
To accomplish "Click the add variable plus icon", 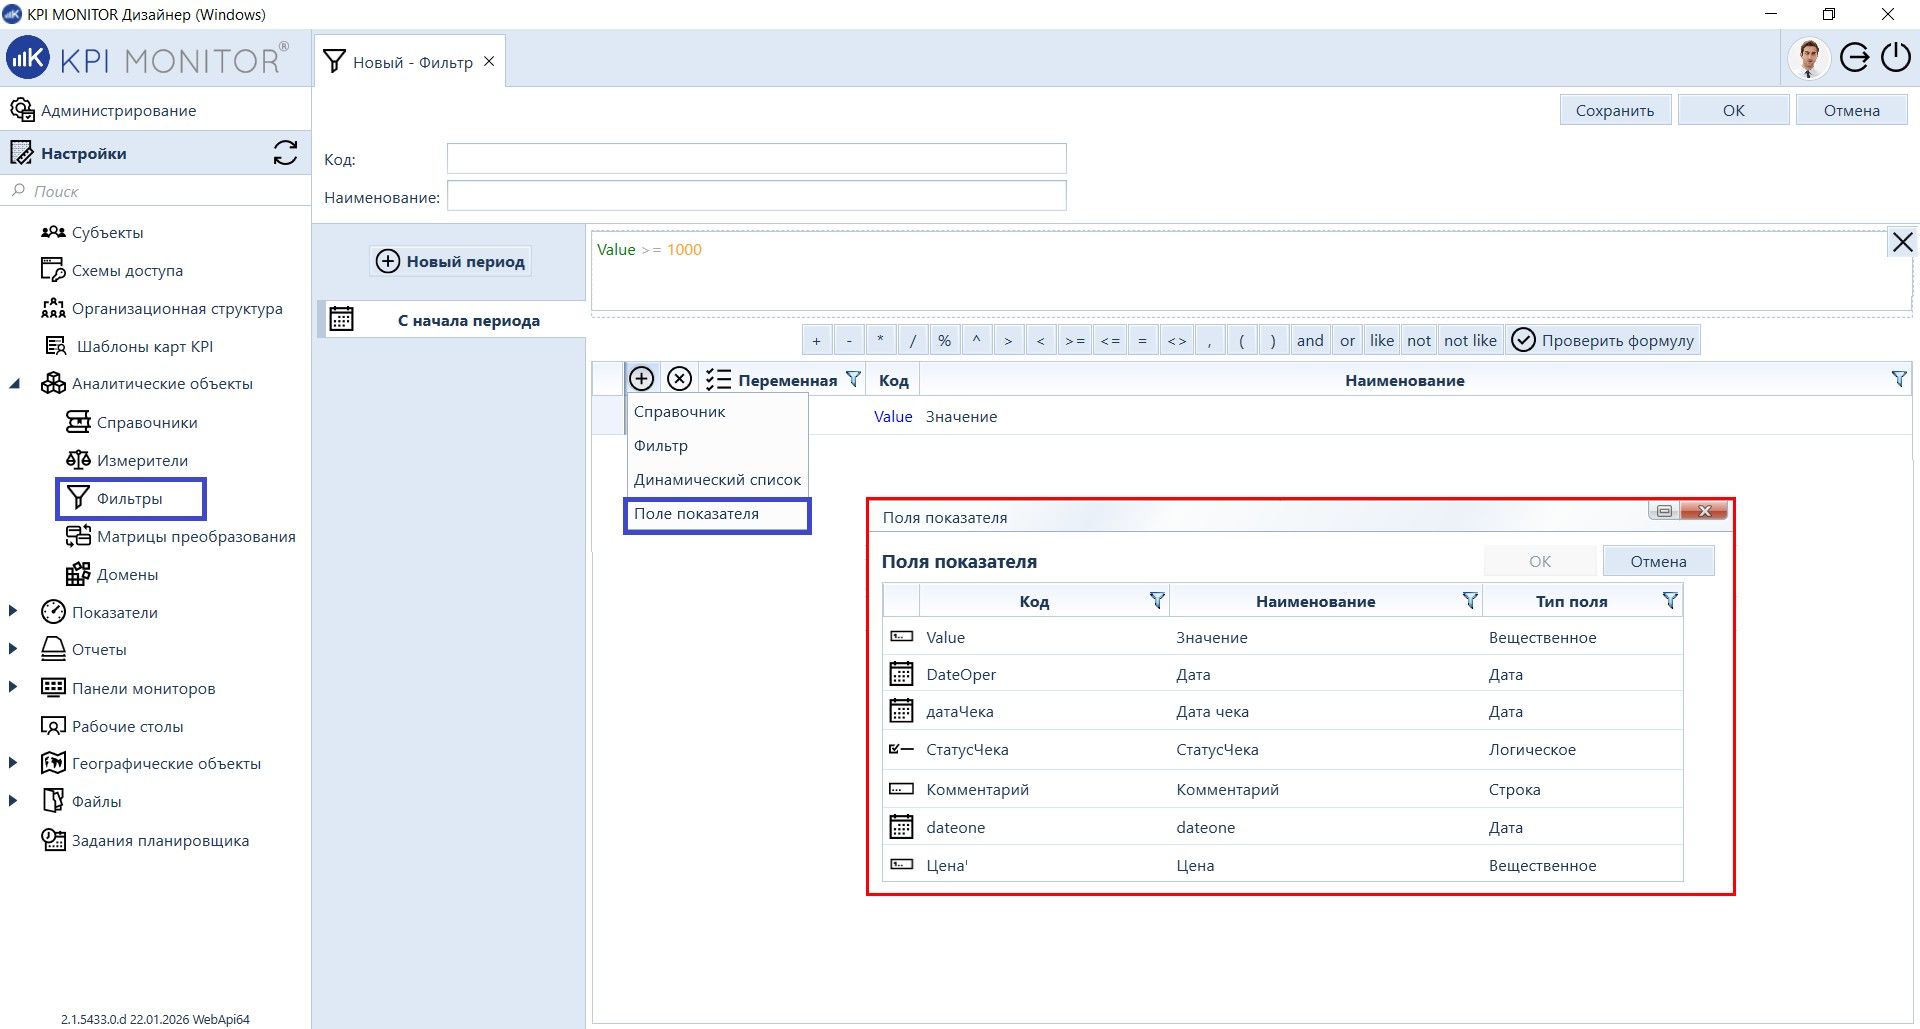I will coord(641,379).
